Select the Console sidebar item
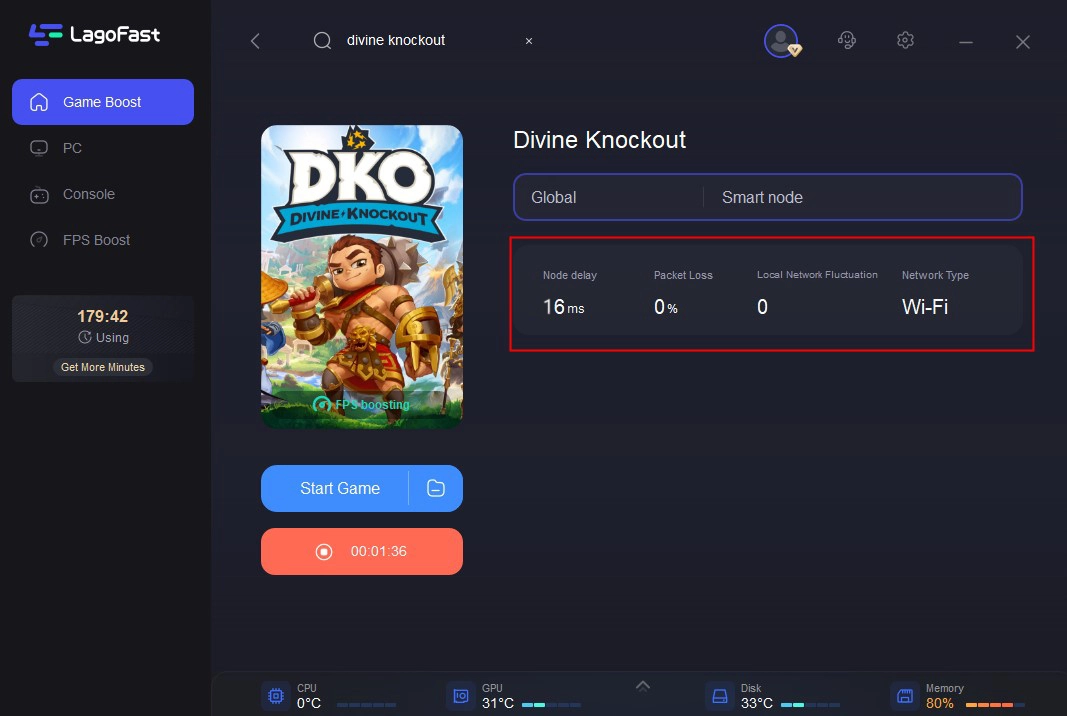The width and height of the screenshot is (1067, 716). [x=88, y=194]
